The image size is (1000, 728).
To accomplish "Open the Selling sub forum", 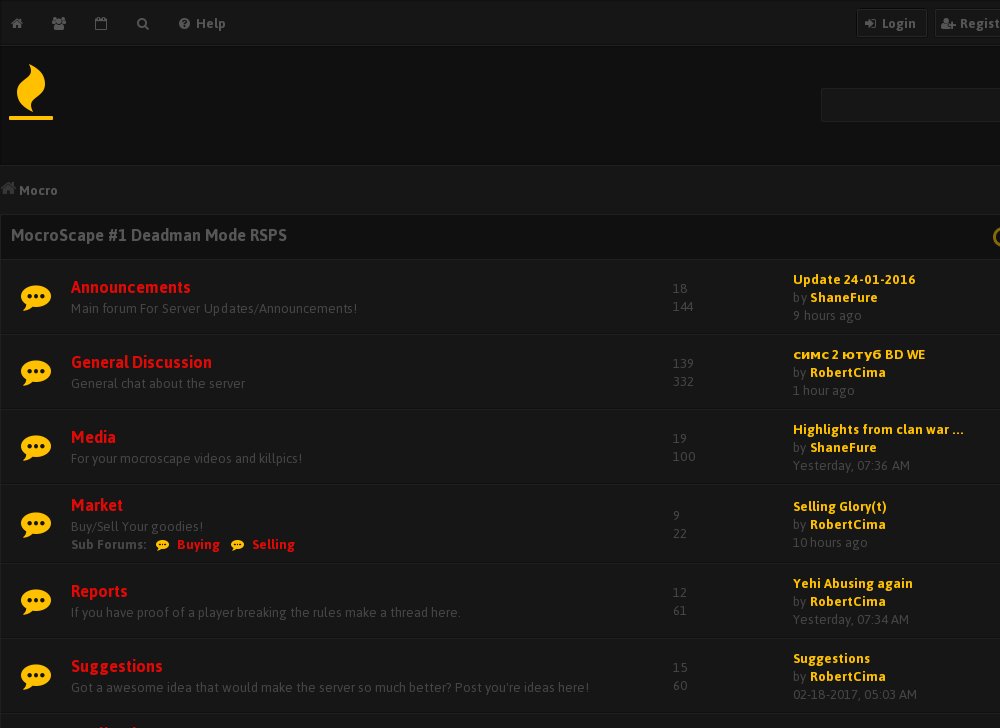I will (273, 545).
